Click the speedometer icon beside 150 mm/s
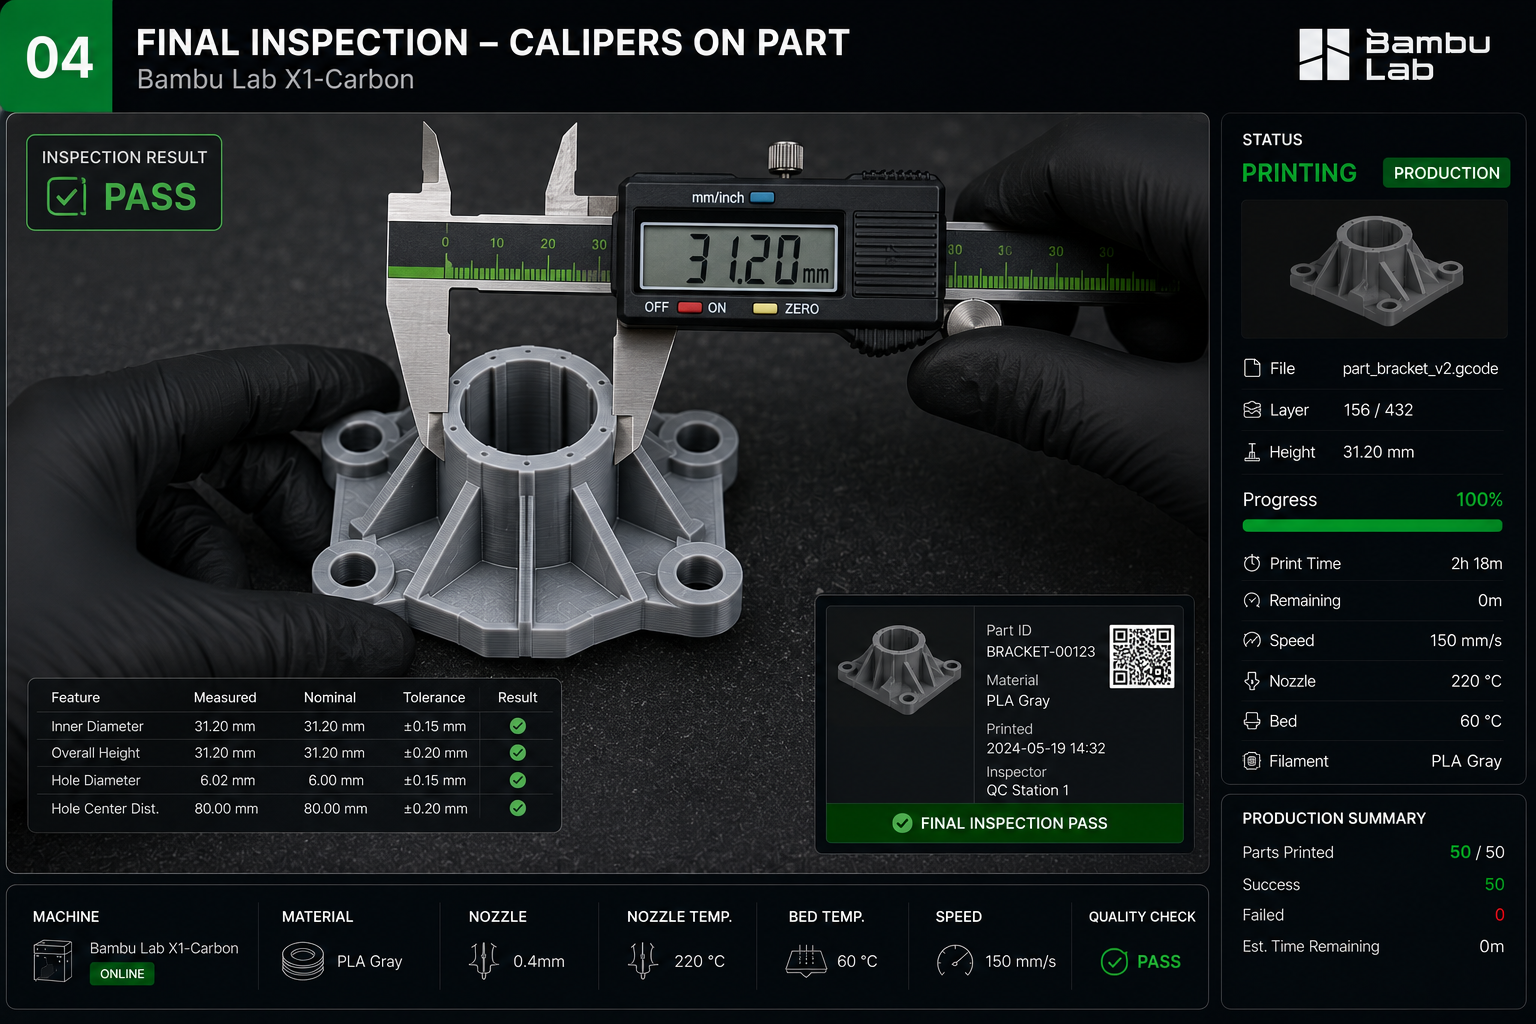This screenshot has width=1536, height=1024. coord(955,961)
